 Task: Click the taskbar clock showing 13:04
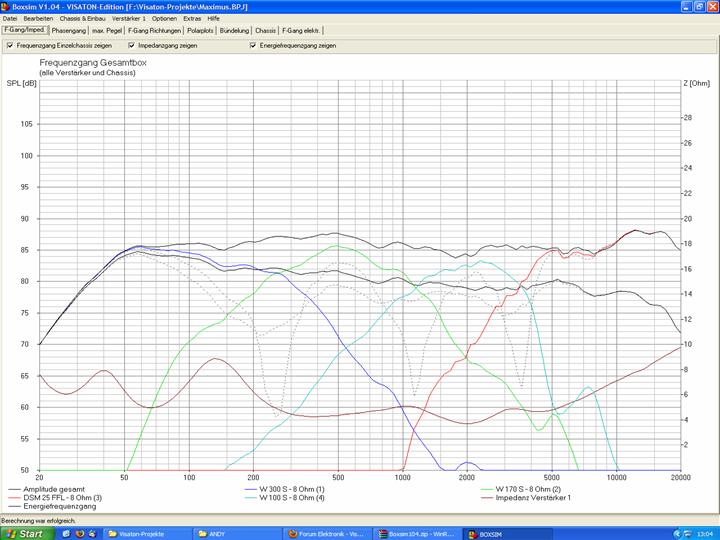704,534
